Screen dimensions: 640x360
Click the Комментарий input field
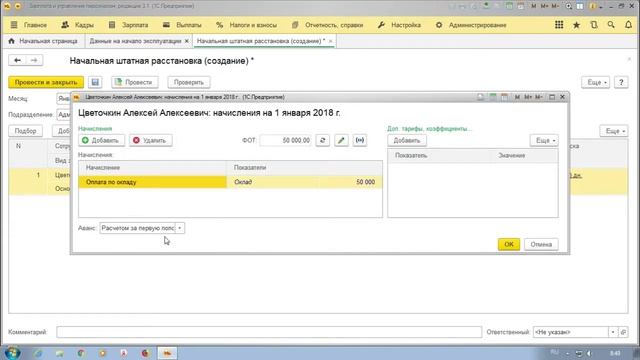269,332
